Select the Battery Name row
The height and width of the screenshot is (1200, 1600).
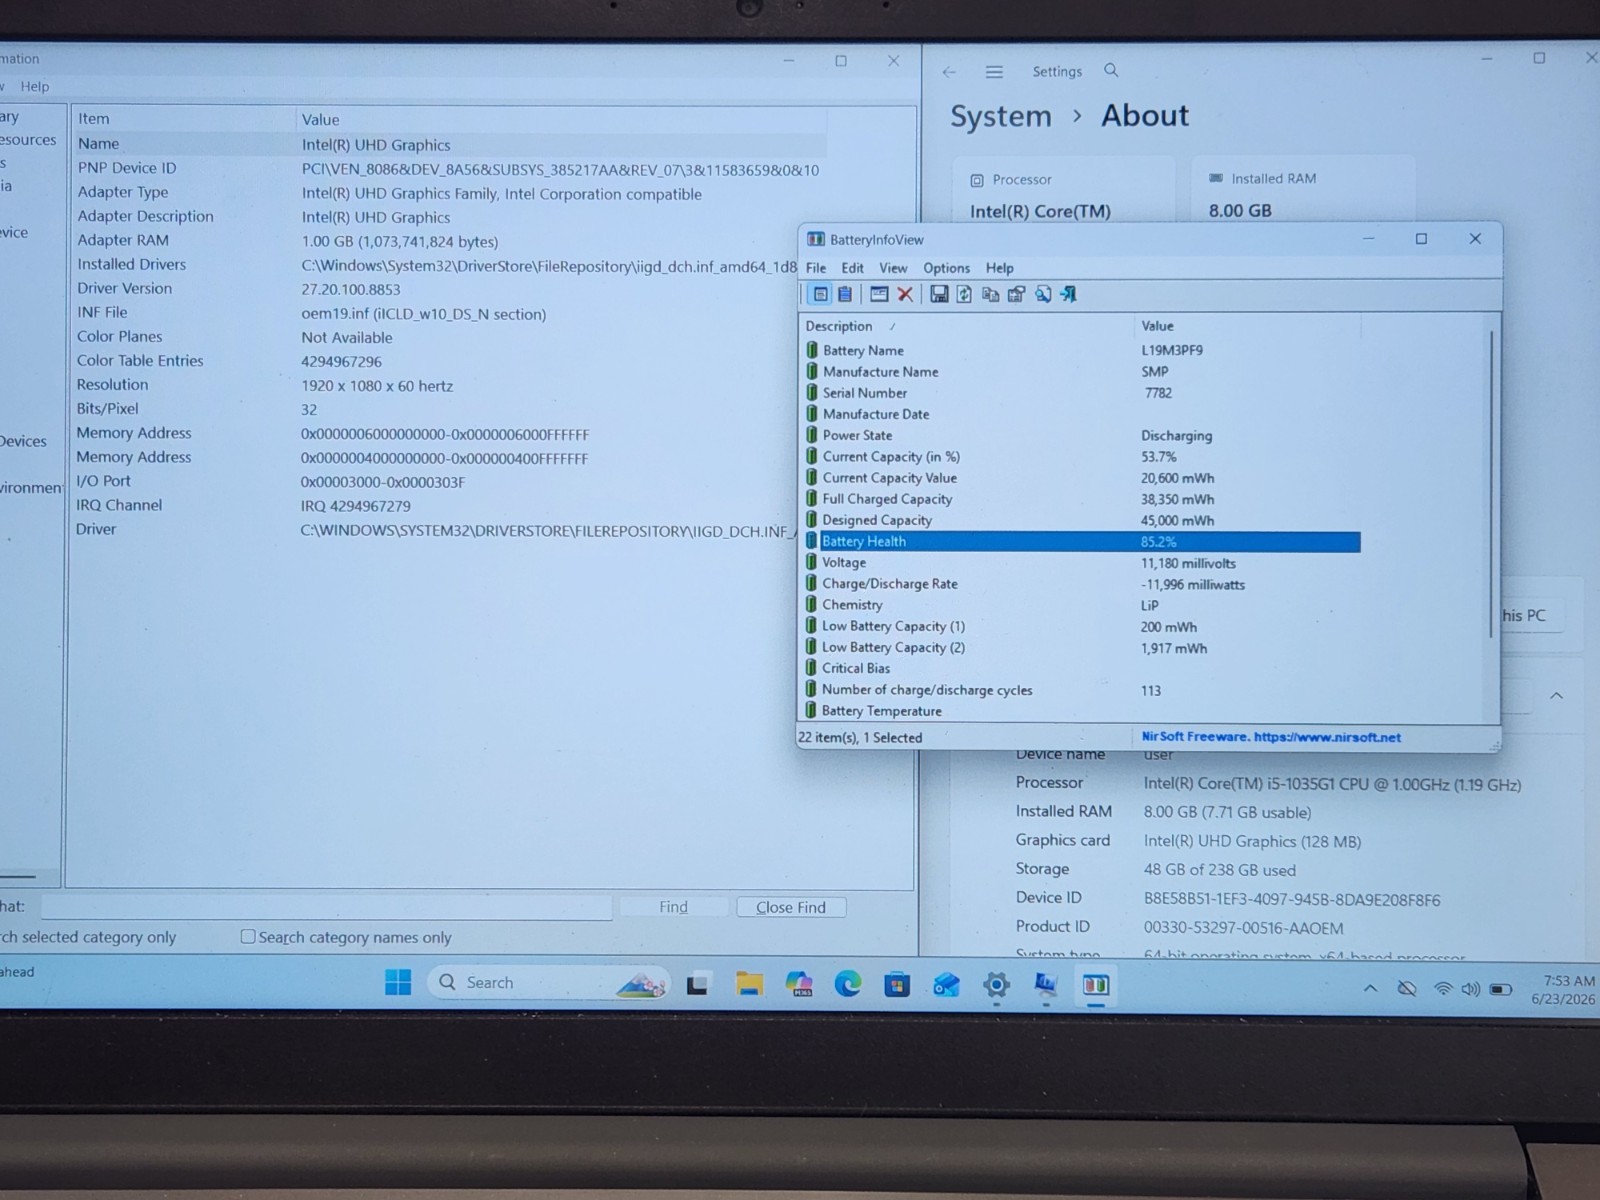click(x=1081, y=350)
